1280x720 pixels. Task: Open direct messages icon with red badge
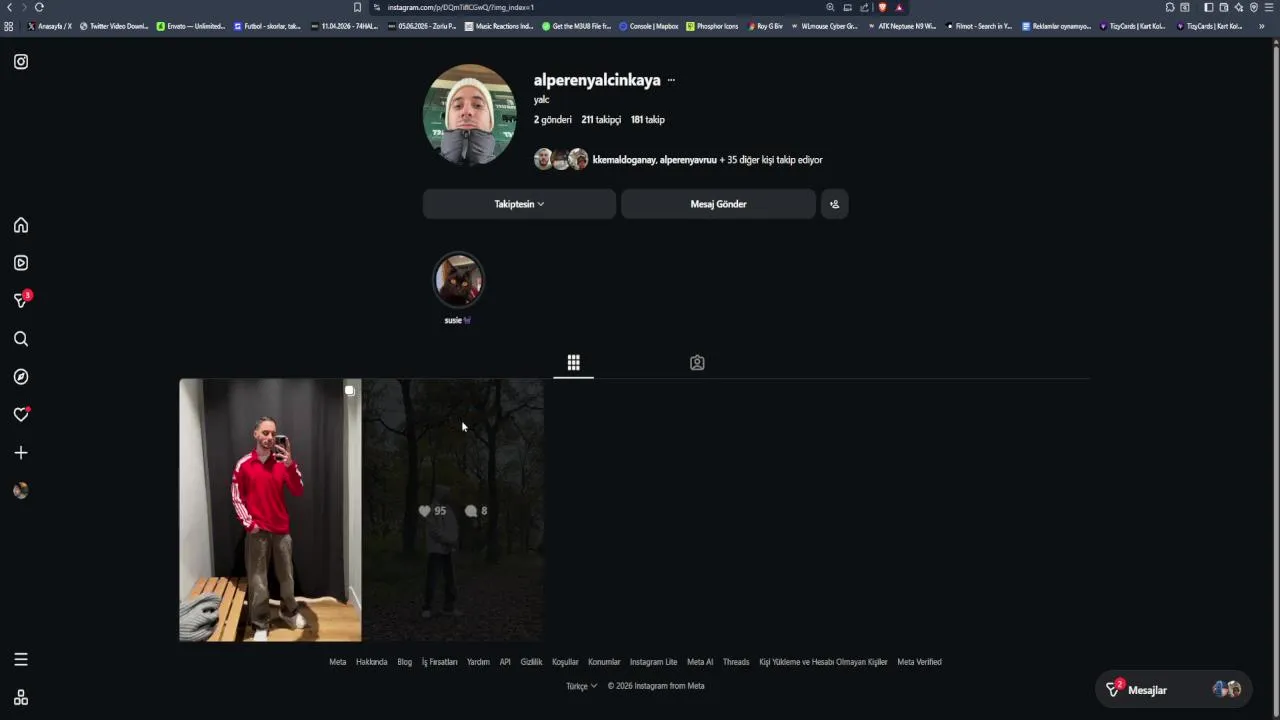click(x=21, y=300)
